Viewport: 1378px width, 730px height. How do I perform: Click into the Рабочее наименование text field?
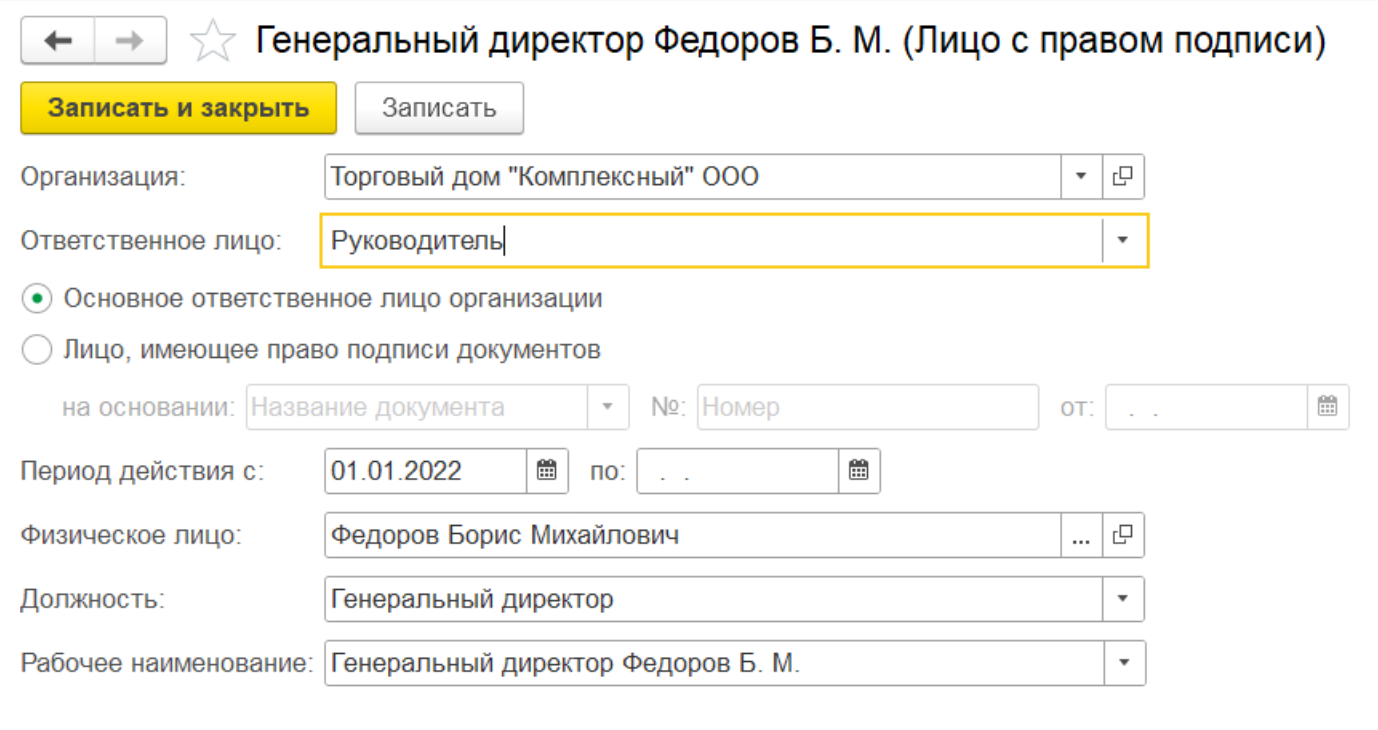coord(712,663)
